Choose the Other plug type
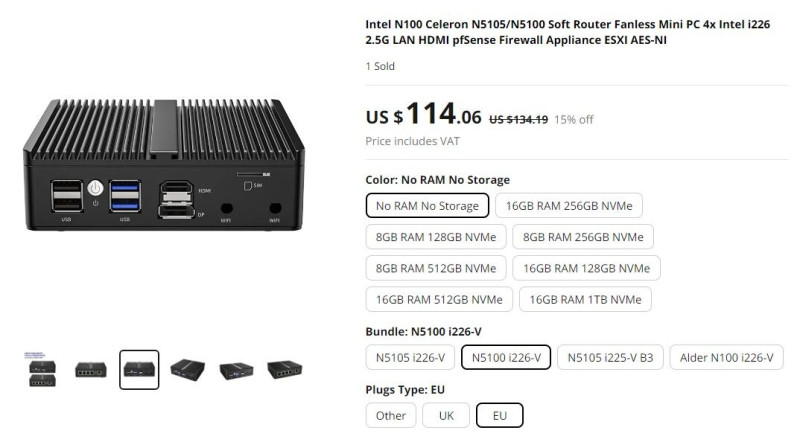Screen dimensions: 800x442 click(391, 415)
